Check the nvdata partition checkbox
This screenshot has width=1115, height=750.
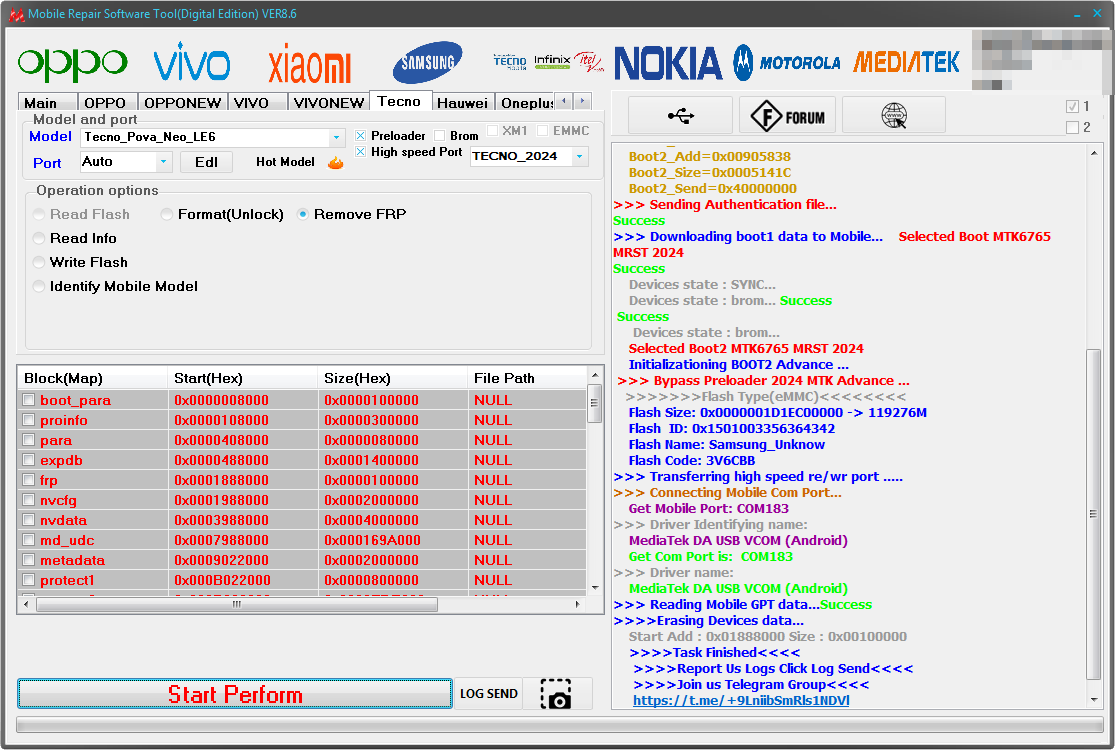click(x=28, y=520)
